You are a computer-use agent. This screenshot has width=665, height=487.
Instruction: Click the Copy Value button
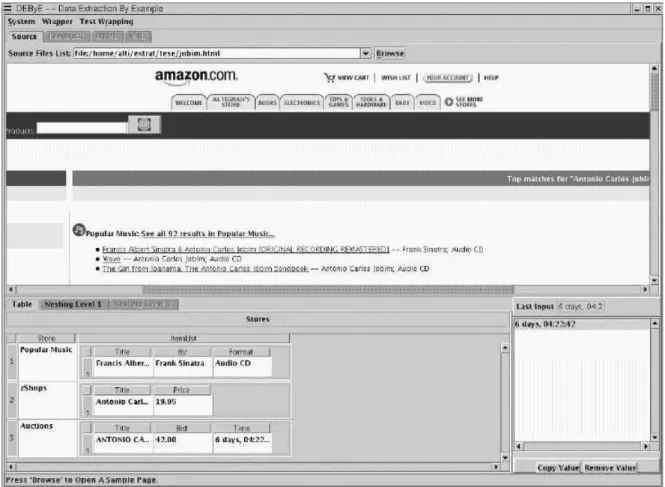pos(558,467)
